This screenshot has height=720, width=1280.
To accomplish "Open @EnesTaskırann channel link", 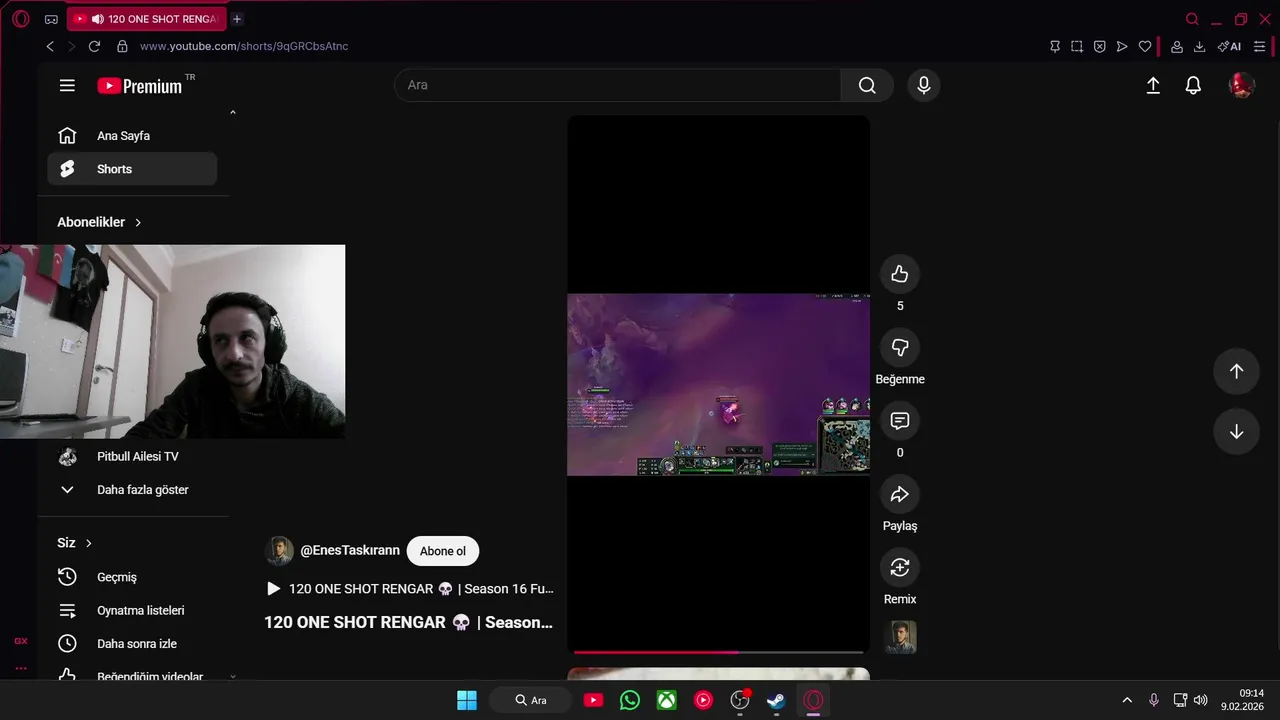I will 350,551.
